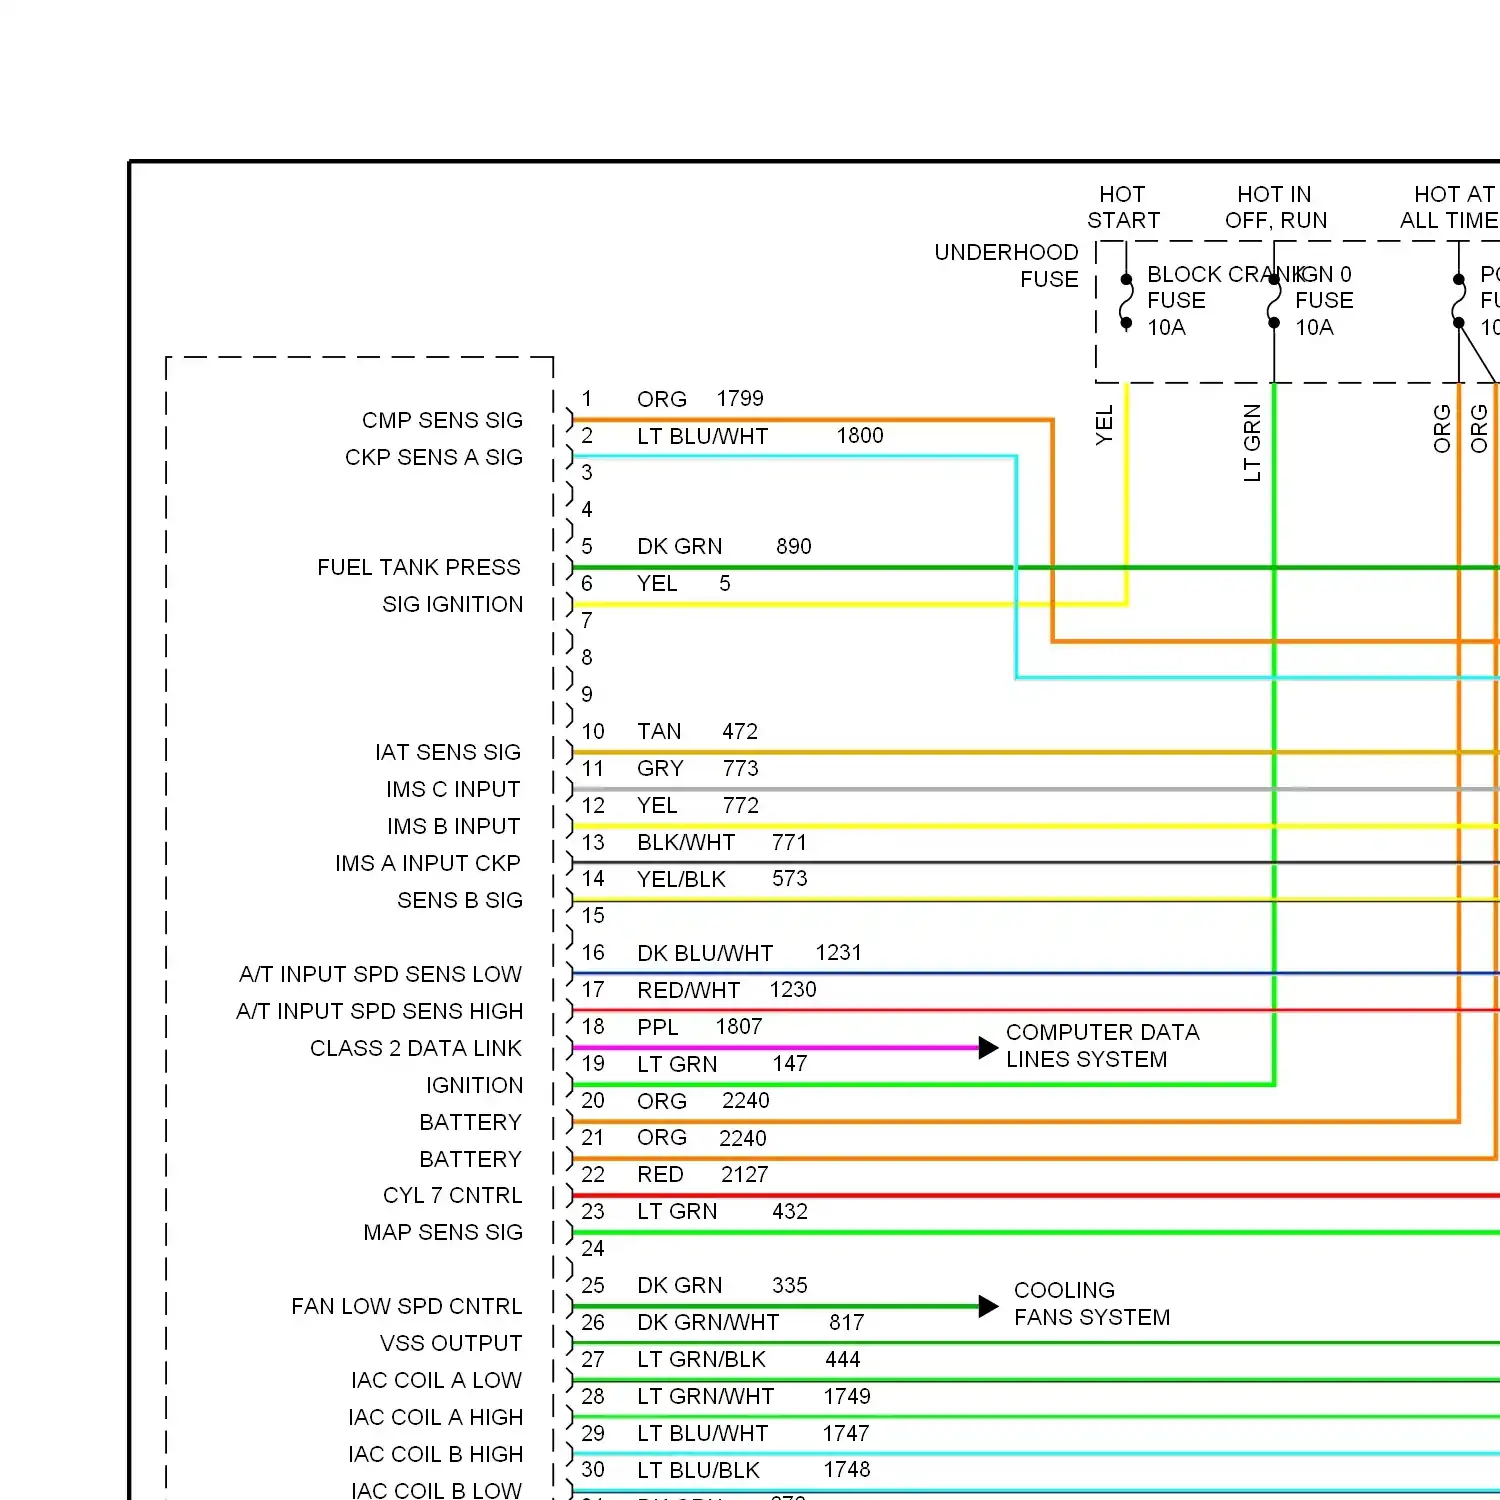This screenshot has width=1500, height=1500.
Task: Click the HOT IN OFF, RUN header
Action: (1276, 207)
